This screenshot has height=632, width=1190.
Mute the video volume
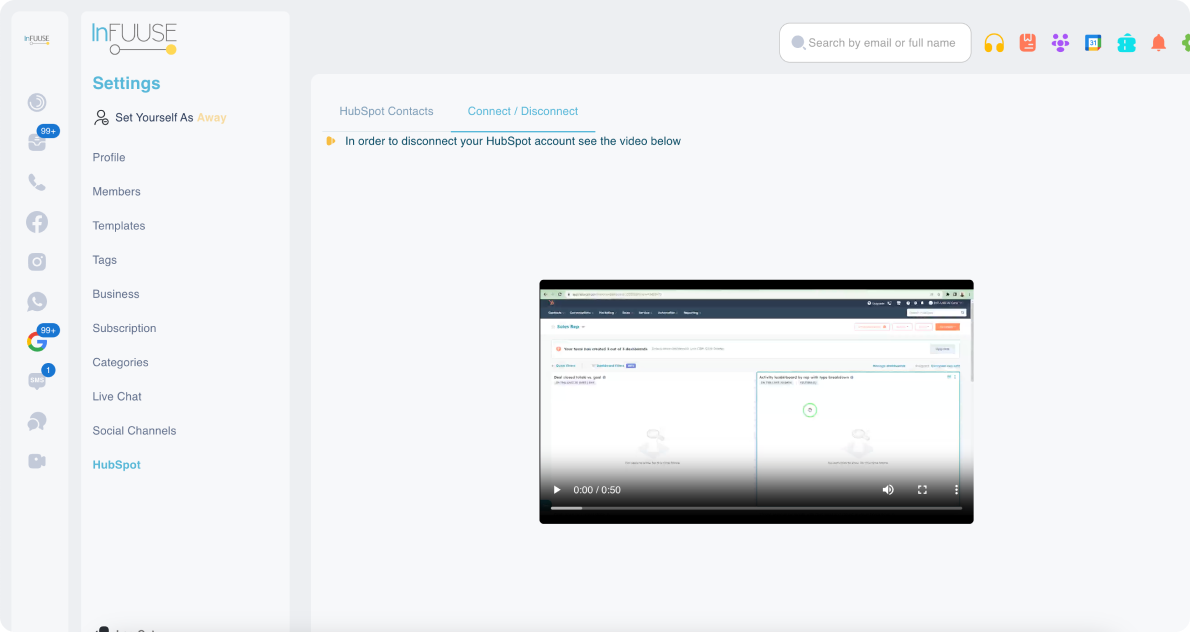(888, 489)
